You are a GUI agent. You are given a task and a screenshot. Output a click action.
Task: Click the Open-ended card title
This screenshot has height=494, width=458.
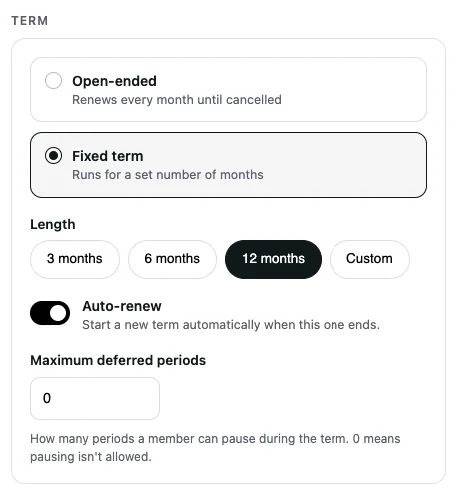(114, 81)
